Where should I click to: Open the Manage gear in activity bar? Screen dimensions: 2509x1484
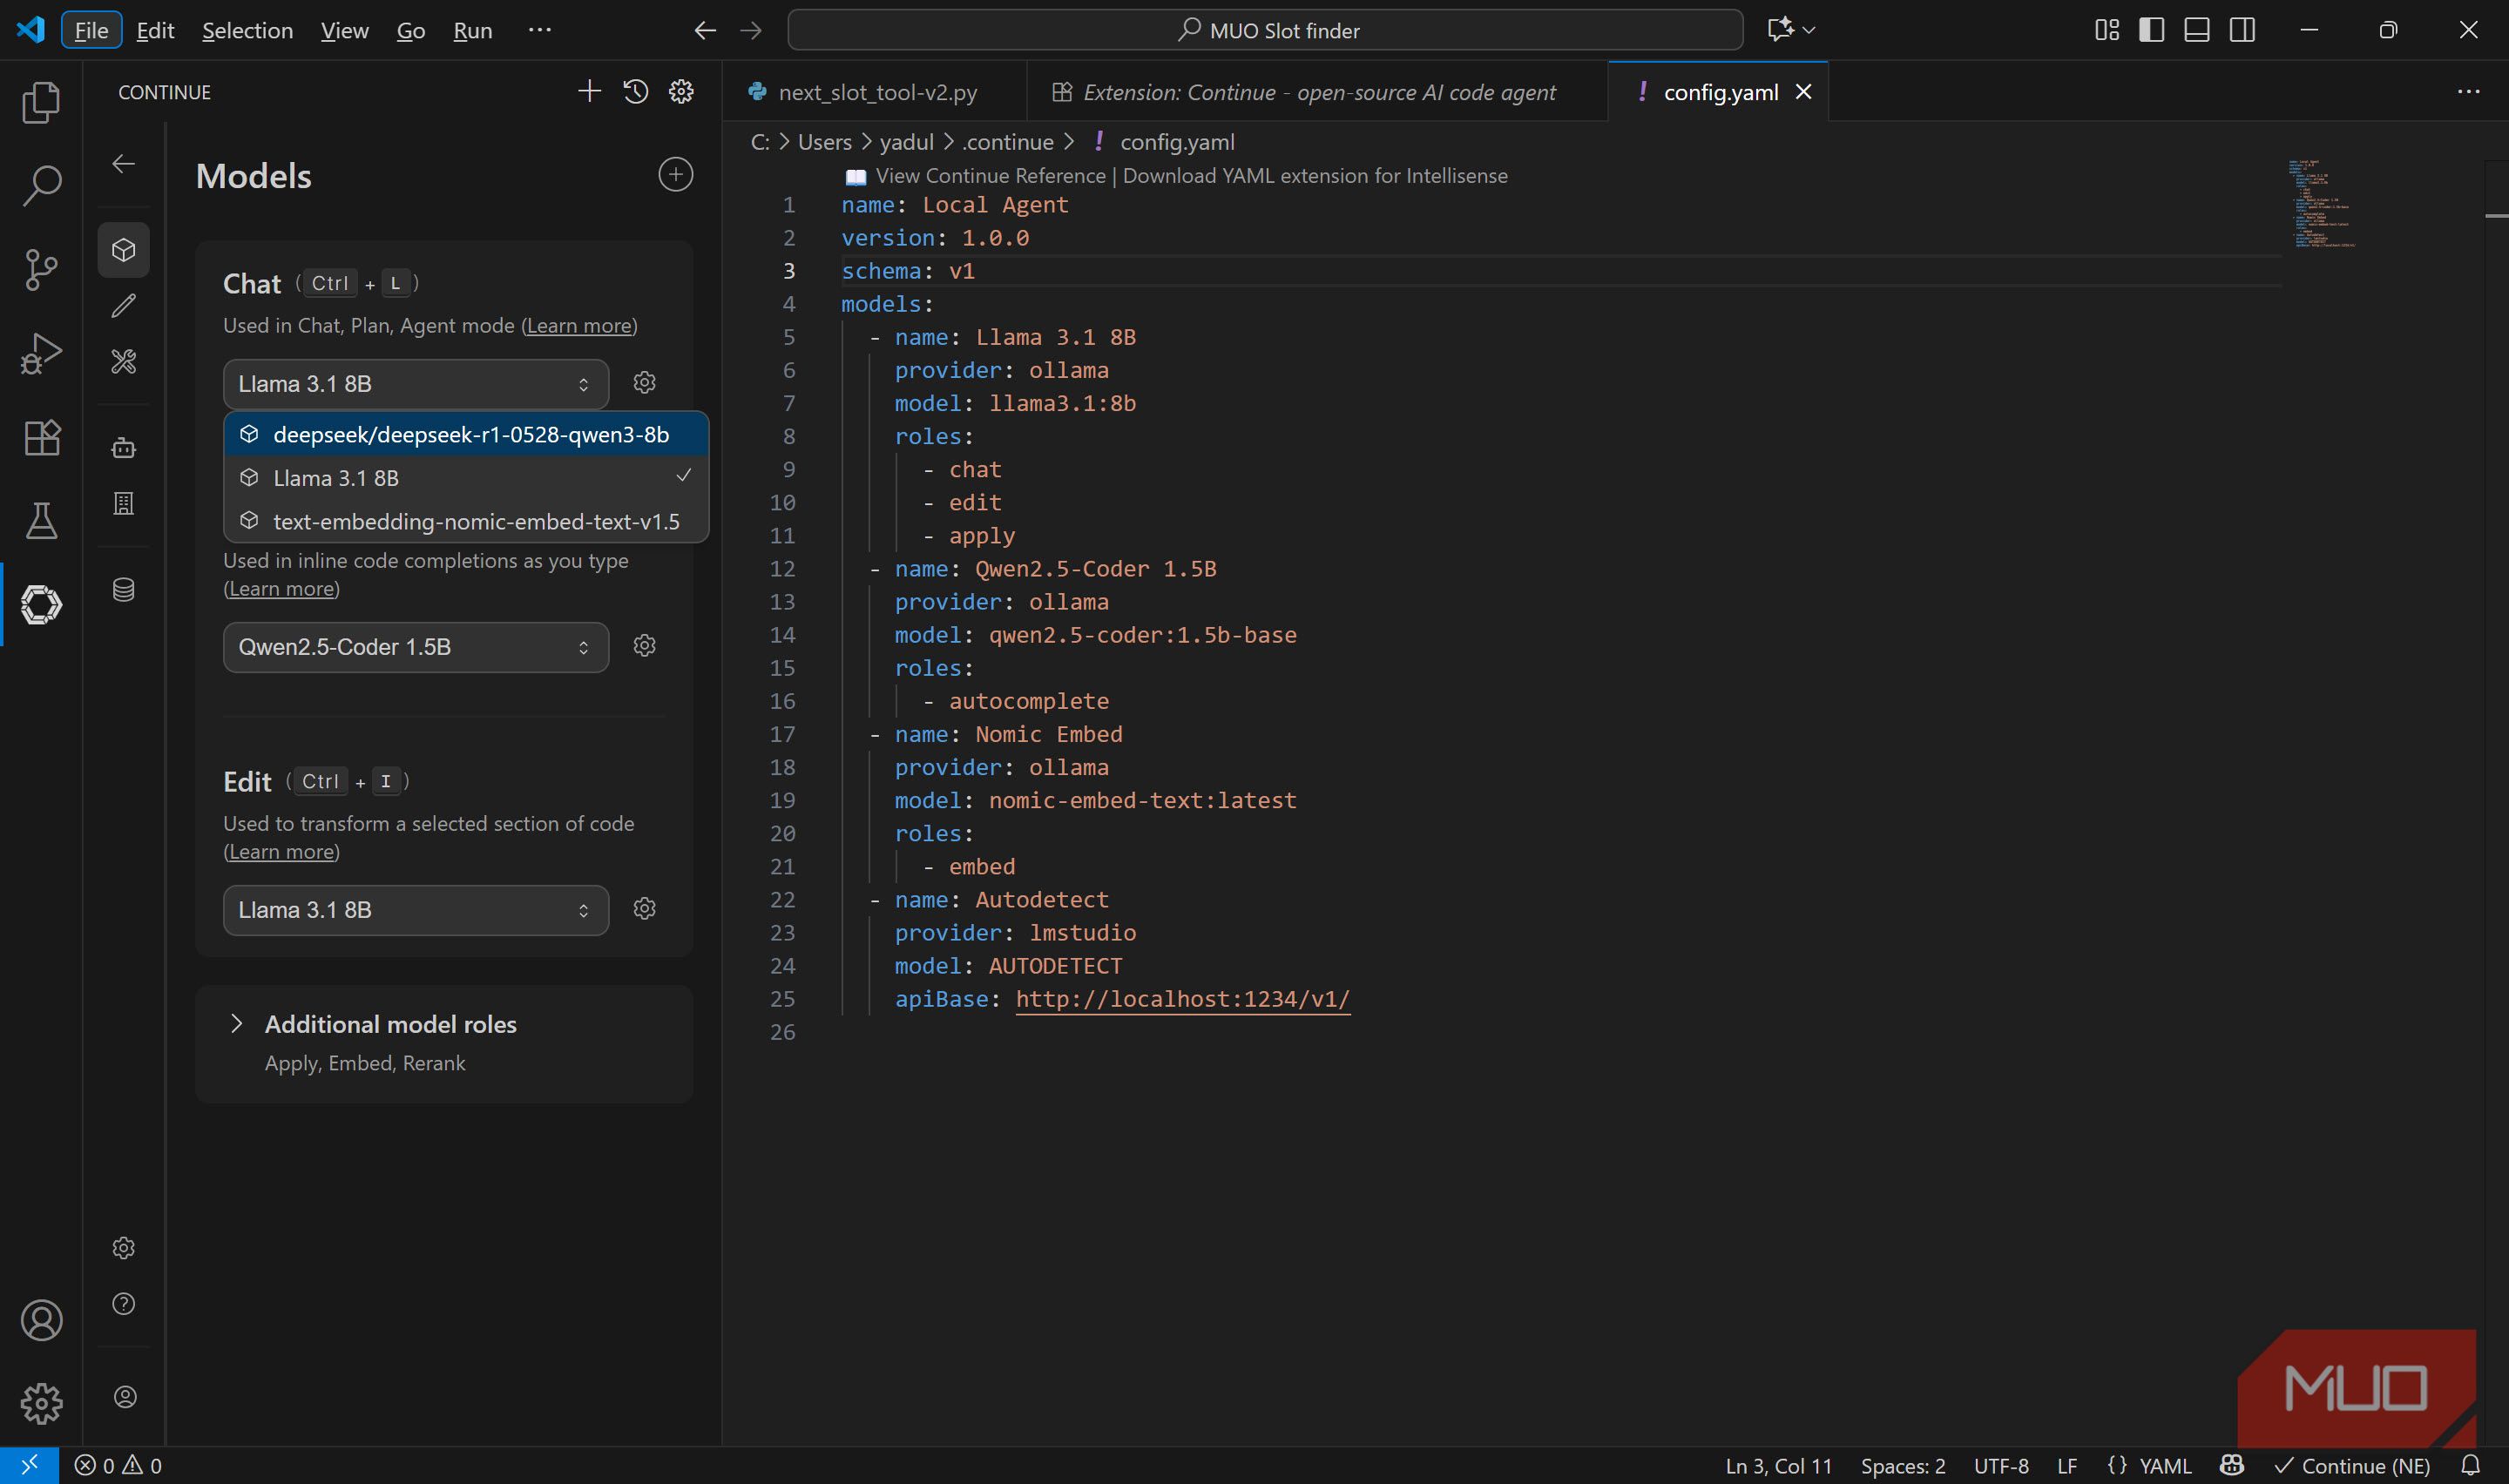[41, 1403]
